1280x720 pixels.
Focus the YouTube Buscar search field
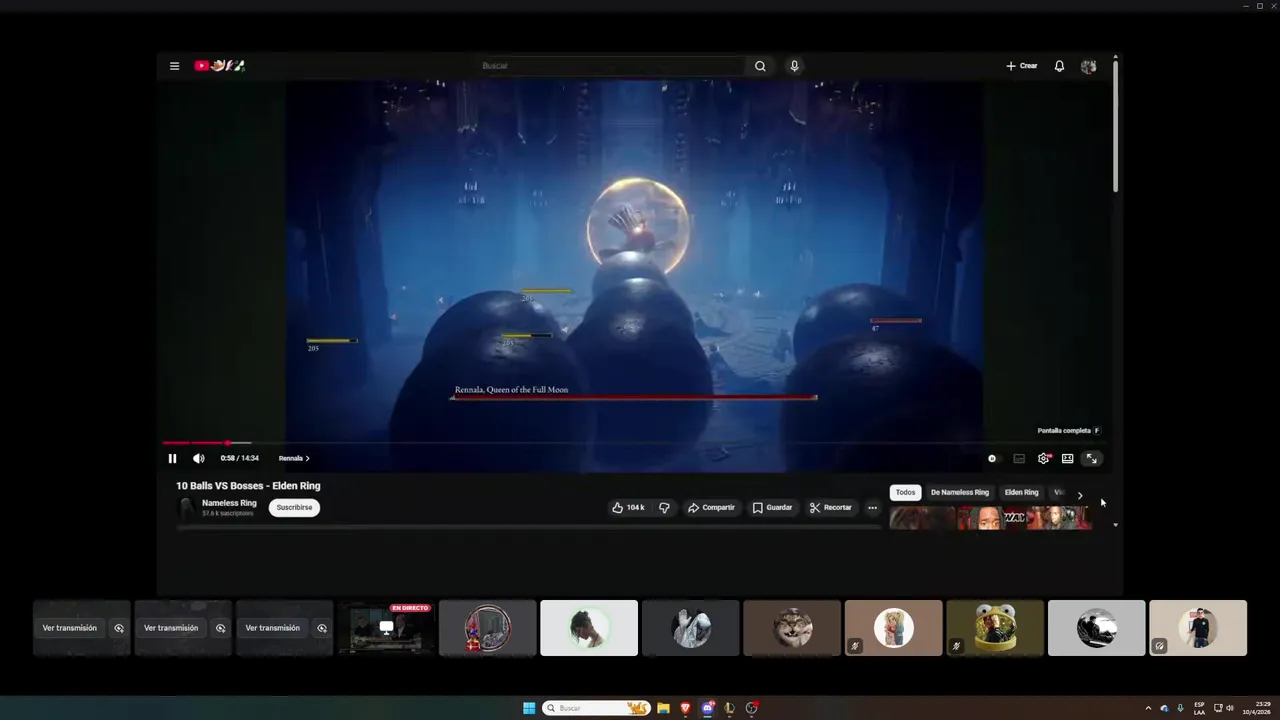click(x=610, y=66)
